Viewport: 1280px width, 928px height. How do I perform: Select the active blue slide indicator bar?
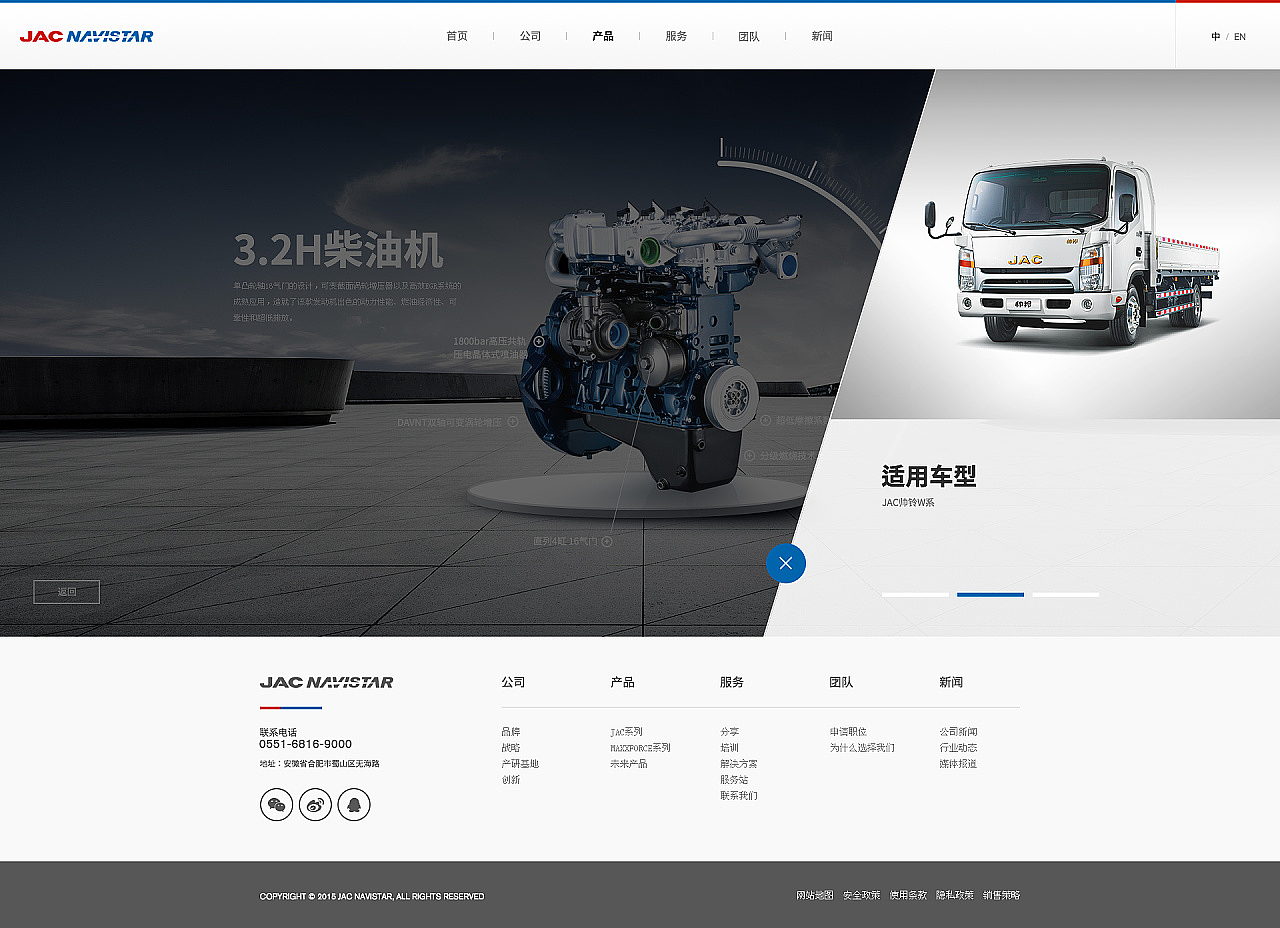click(x=990, y=595)
